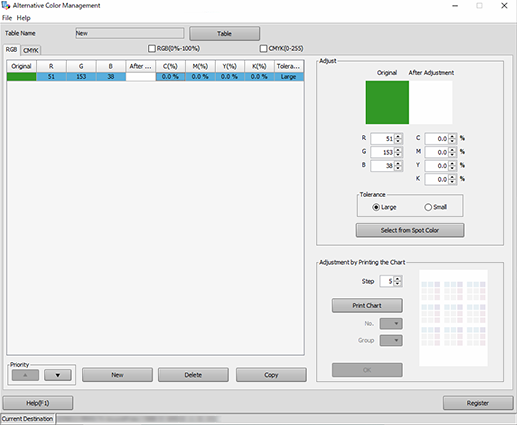This screenshot has width=517, height=425.
Task: Open the File menu
Action: click(x=7, y=18)
